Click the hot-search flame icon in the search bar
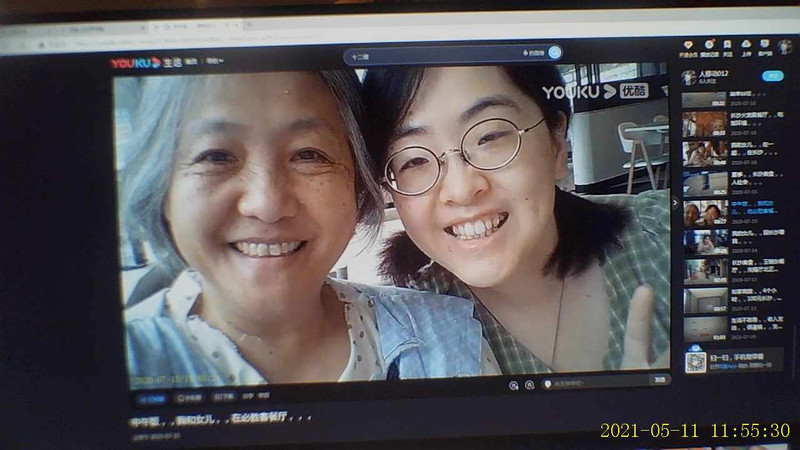 pyautogui.click(x=526, y=53)
